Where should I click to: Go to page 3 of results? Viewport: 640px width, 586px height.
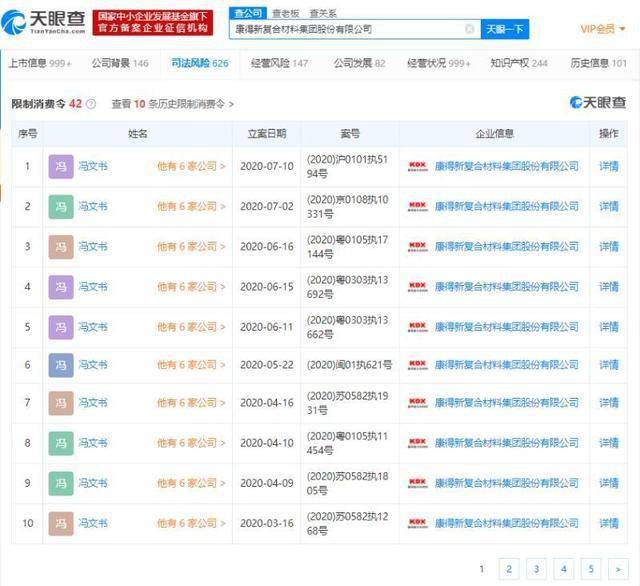536,569
